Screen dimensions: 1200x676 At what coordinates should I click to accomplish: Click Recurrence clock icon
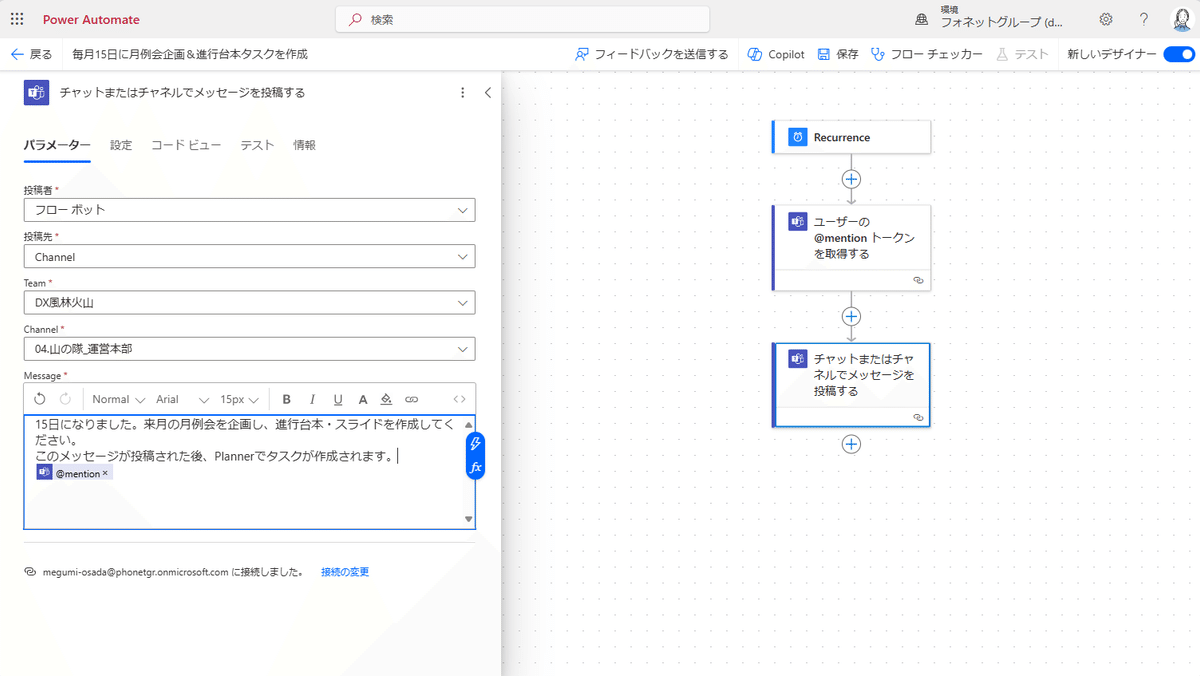[797, 137]
